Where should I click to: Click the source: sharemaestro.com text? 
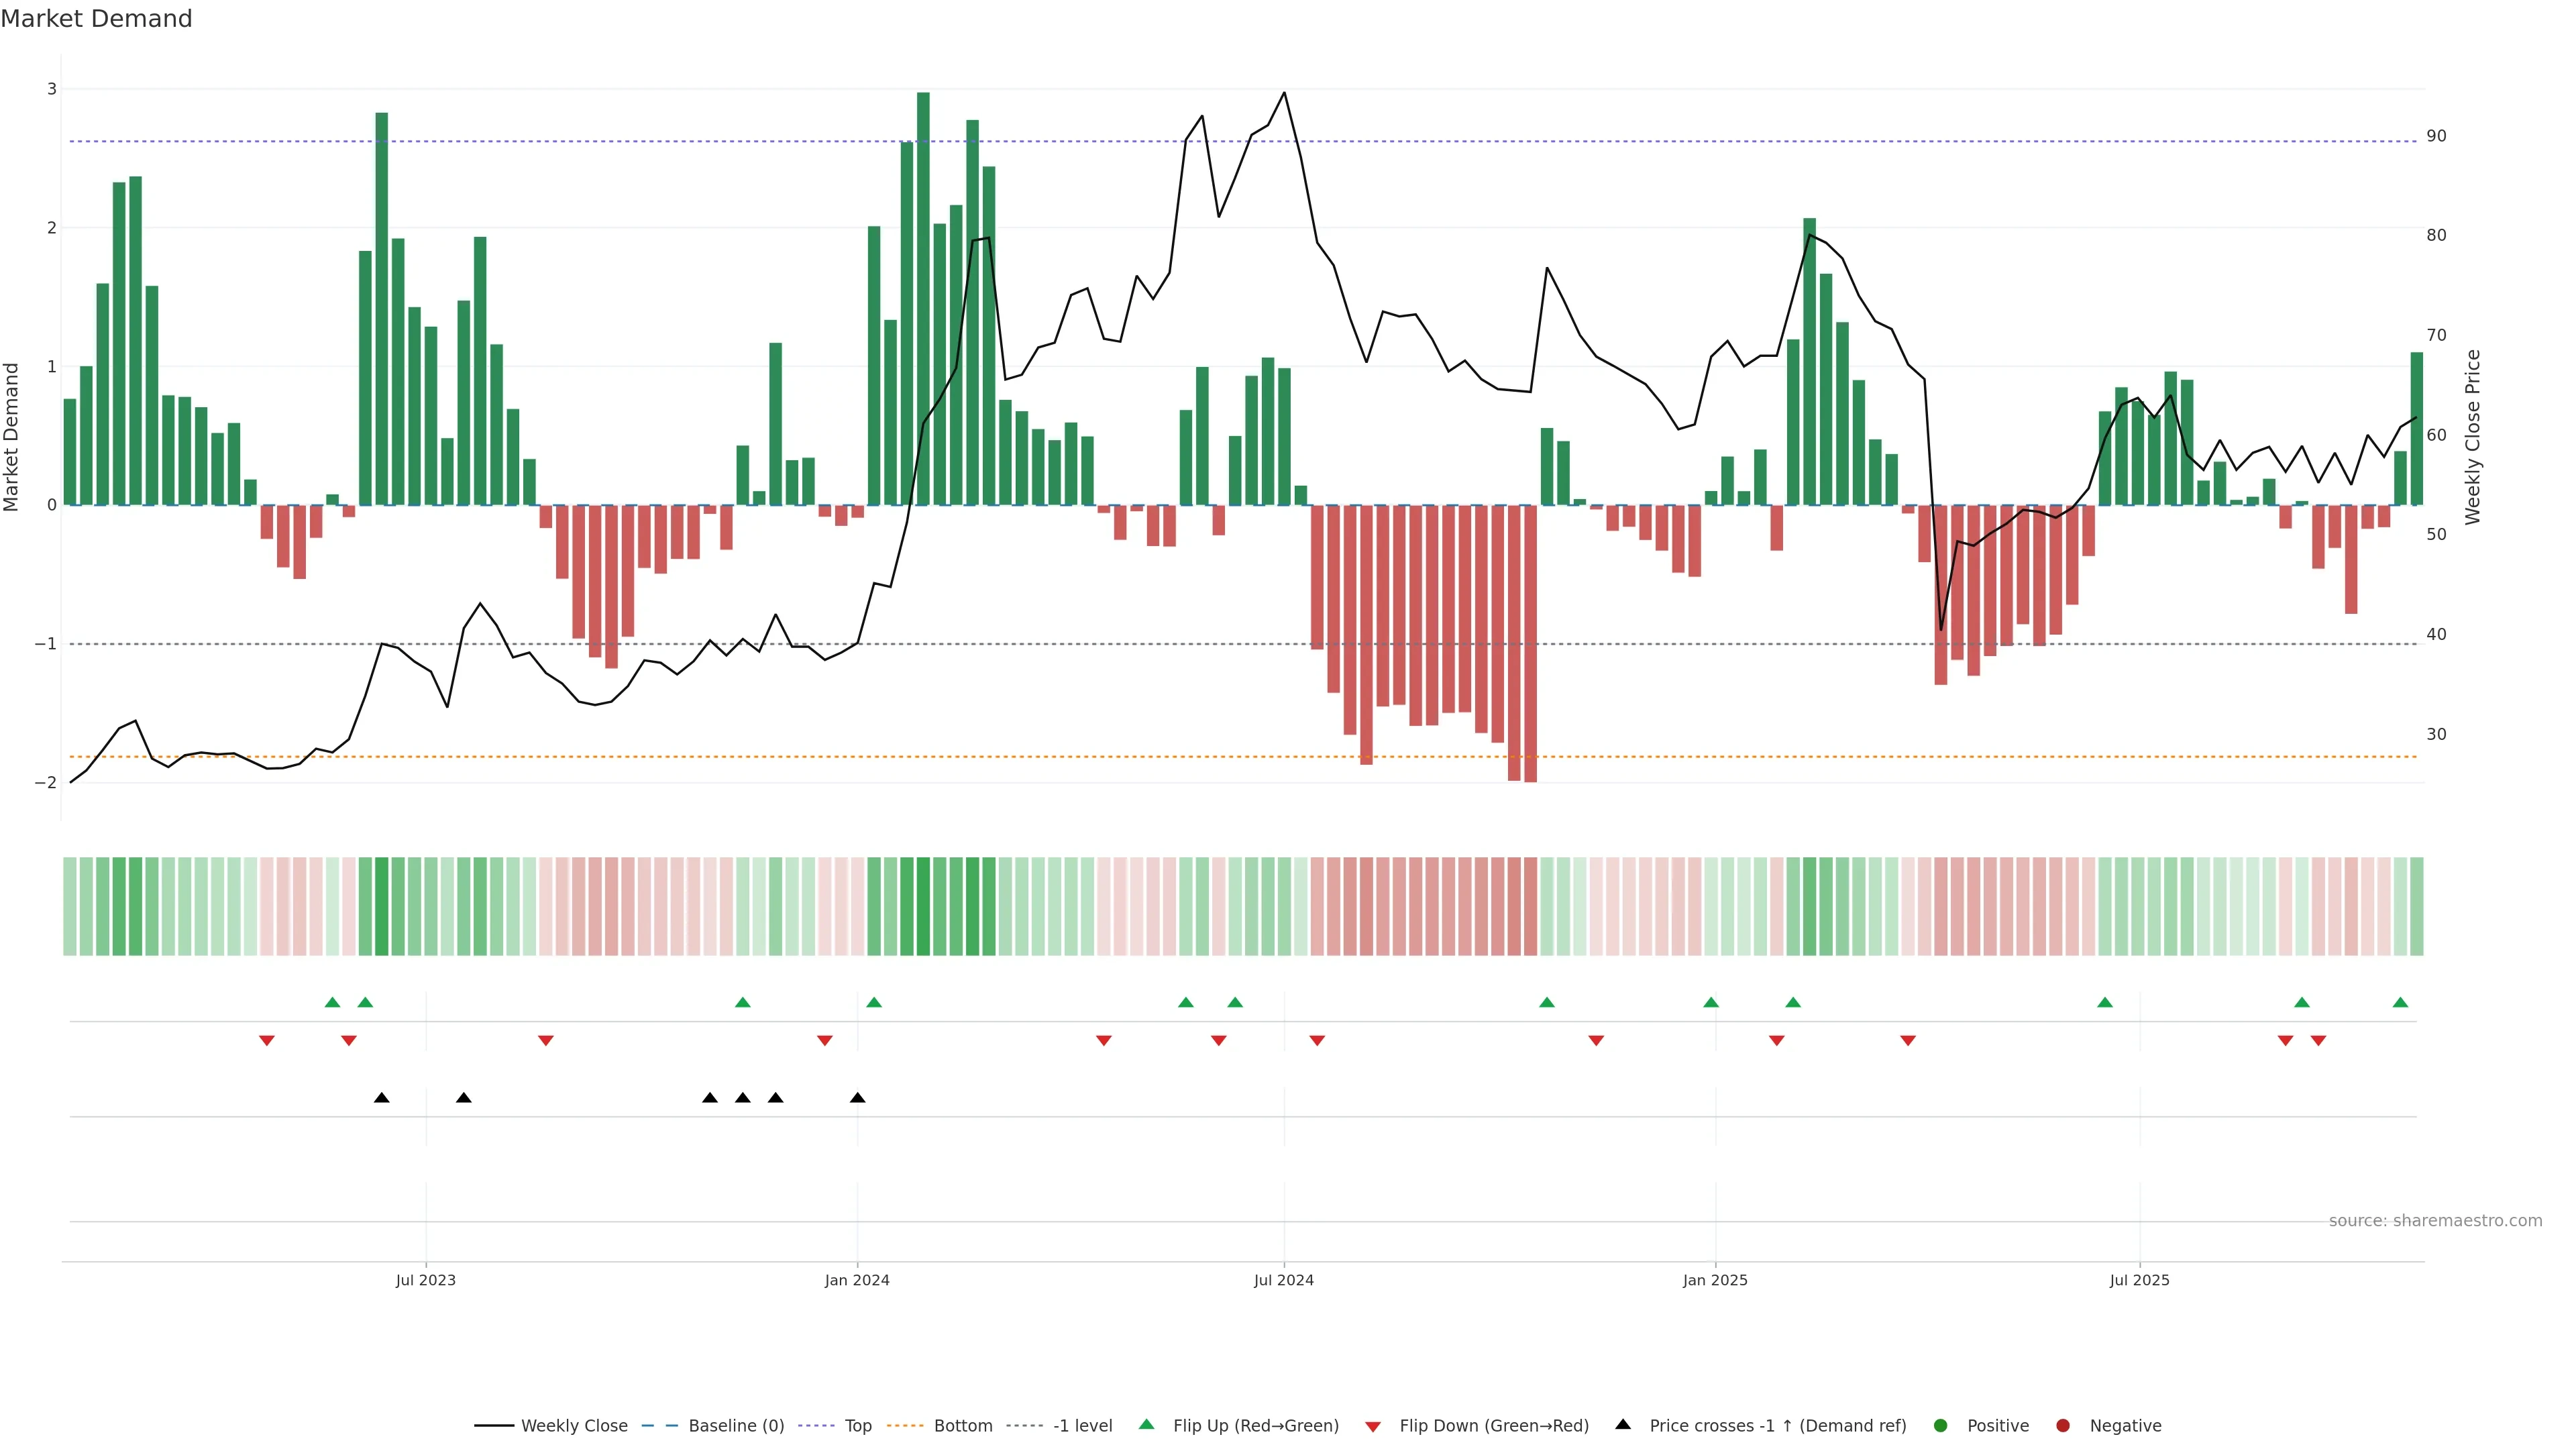[x=2435, y=1220]
